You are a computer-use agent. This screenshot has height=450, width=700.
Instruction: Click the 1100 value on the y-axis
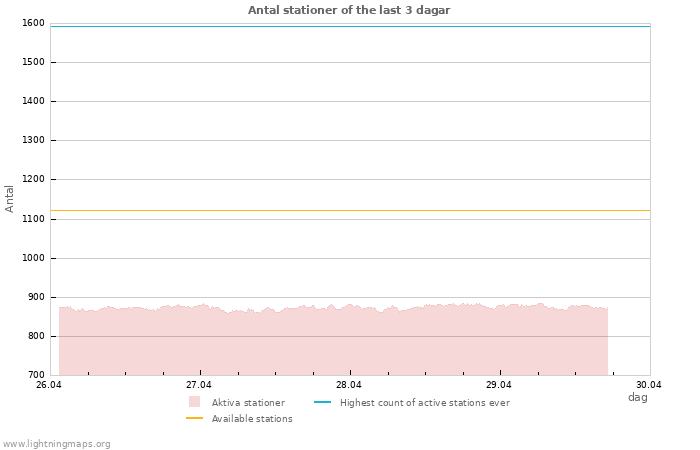point(33,219)
